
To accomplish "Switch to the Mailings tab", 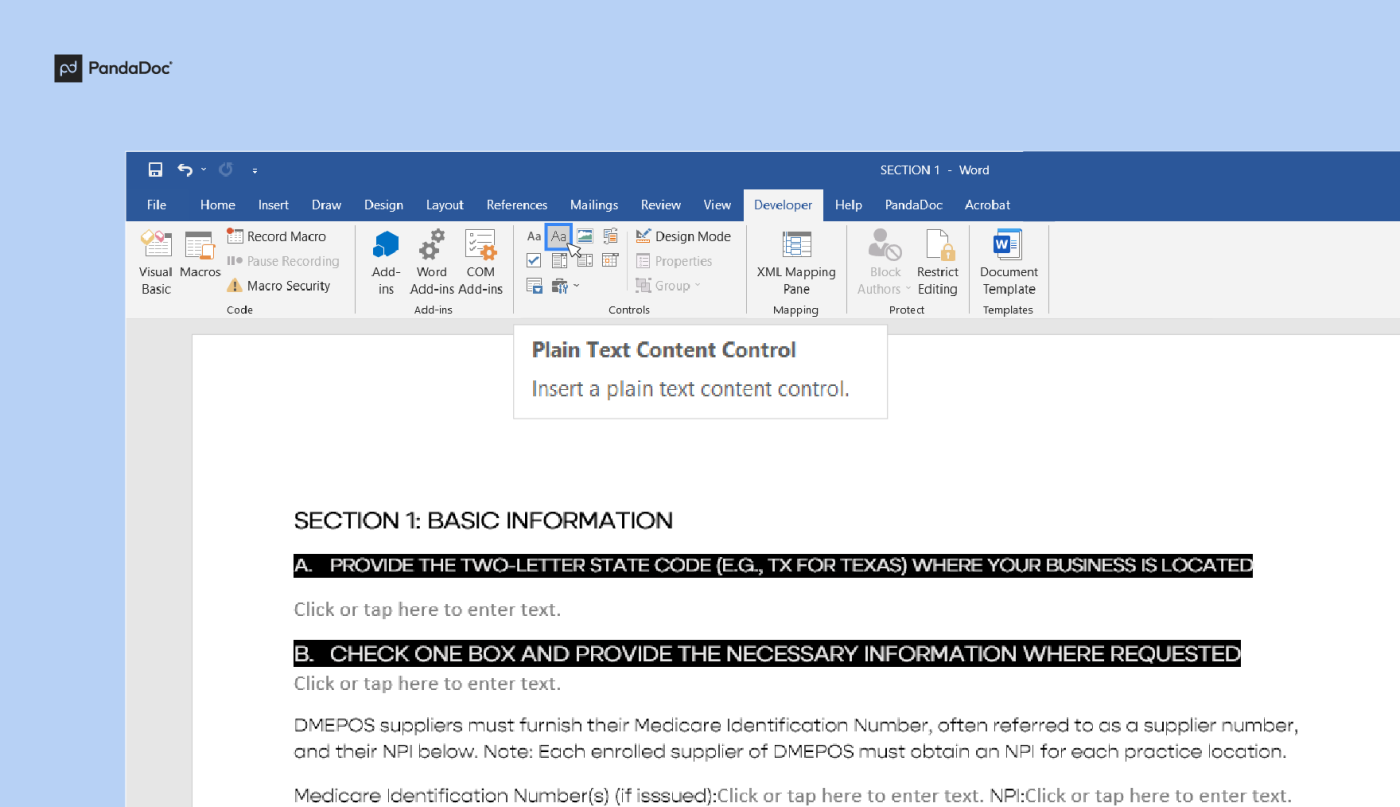I will point(594,205).
